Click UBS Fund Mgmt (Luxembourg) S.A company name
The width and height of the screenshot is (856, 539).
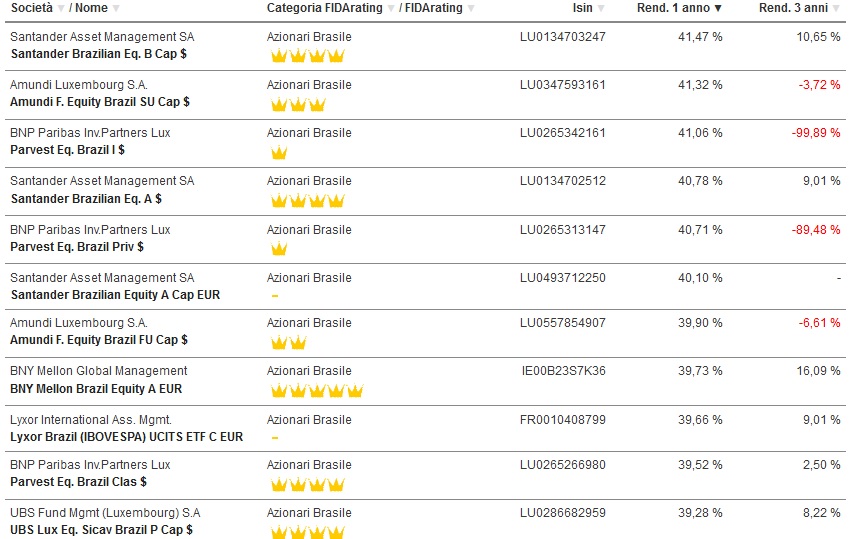click(105, 513)
